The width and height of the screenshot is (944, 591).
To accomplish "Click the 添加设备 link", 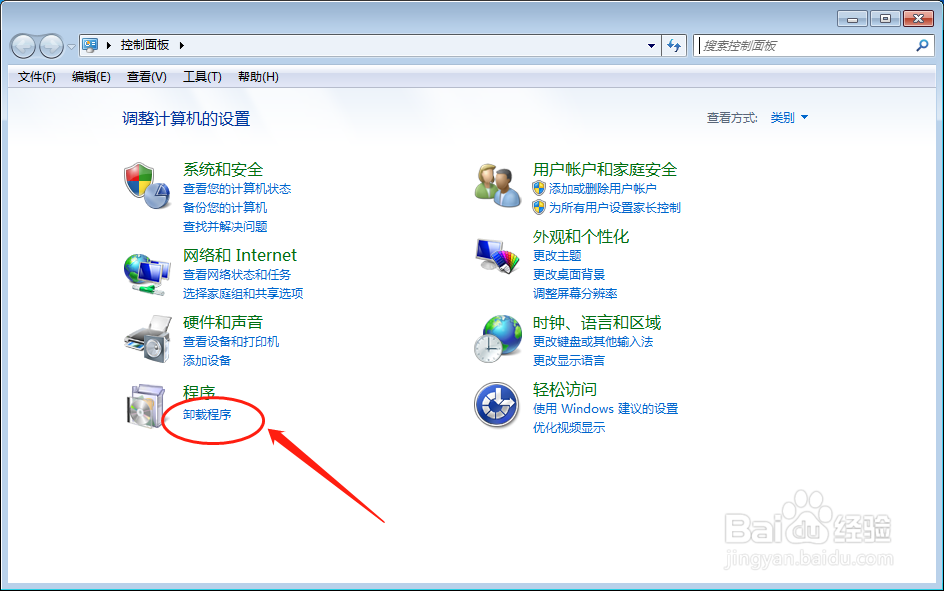I will [x=206, y=360].
